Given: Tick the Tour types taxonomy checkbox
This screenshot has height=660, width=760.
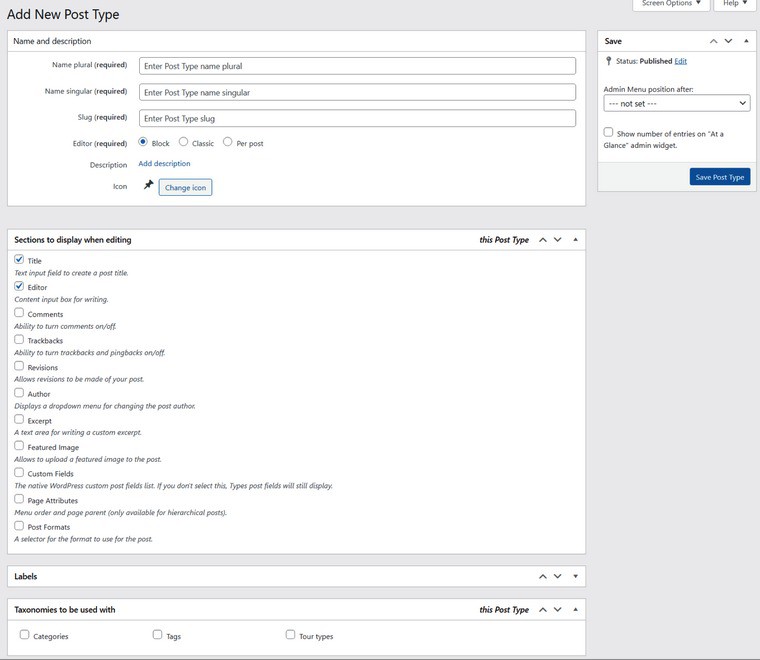Looking at the screenshot, I should [x=290, y=635].
